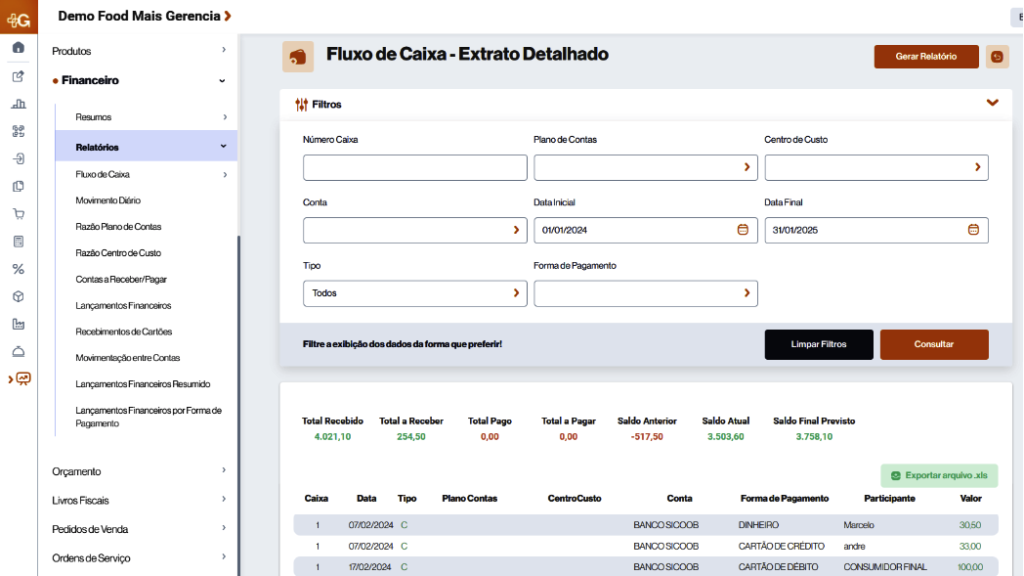The width and height of the screenshot is (1024, 576).
Task: Click the Limpar Filtros button
Action: click(818, 344)
